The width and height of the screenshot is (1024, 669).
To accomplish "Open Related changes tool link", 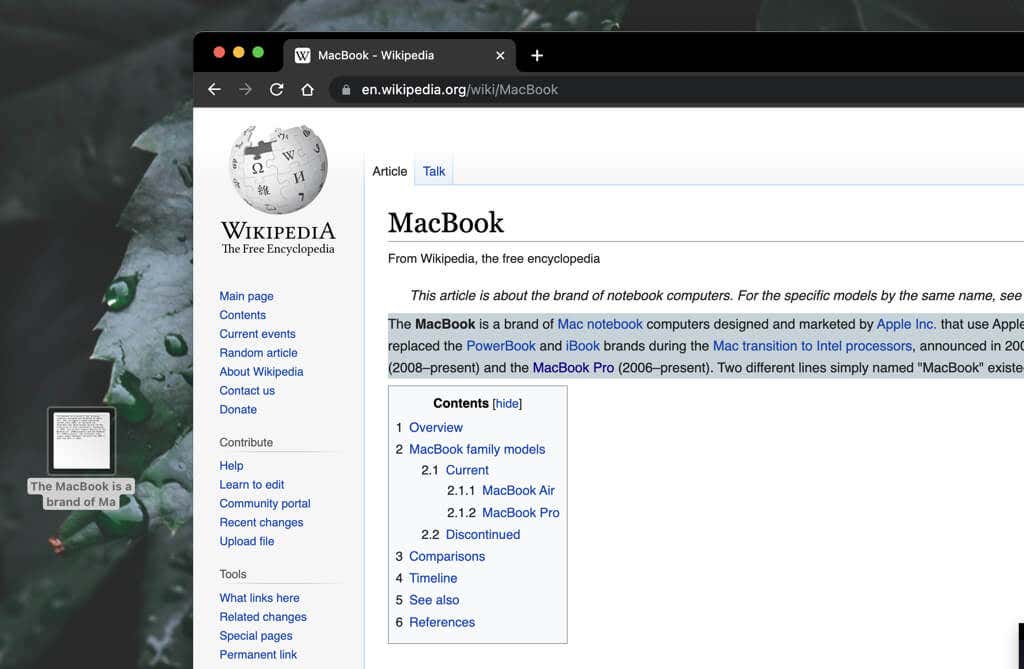I will click(x=263, y=617).
